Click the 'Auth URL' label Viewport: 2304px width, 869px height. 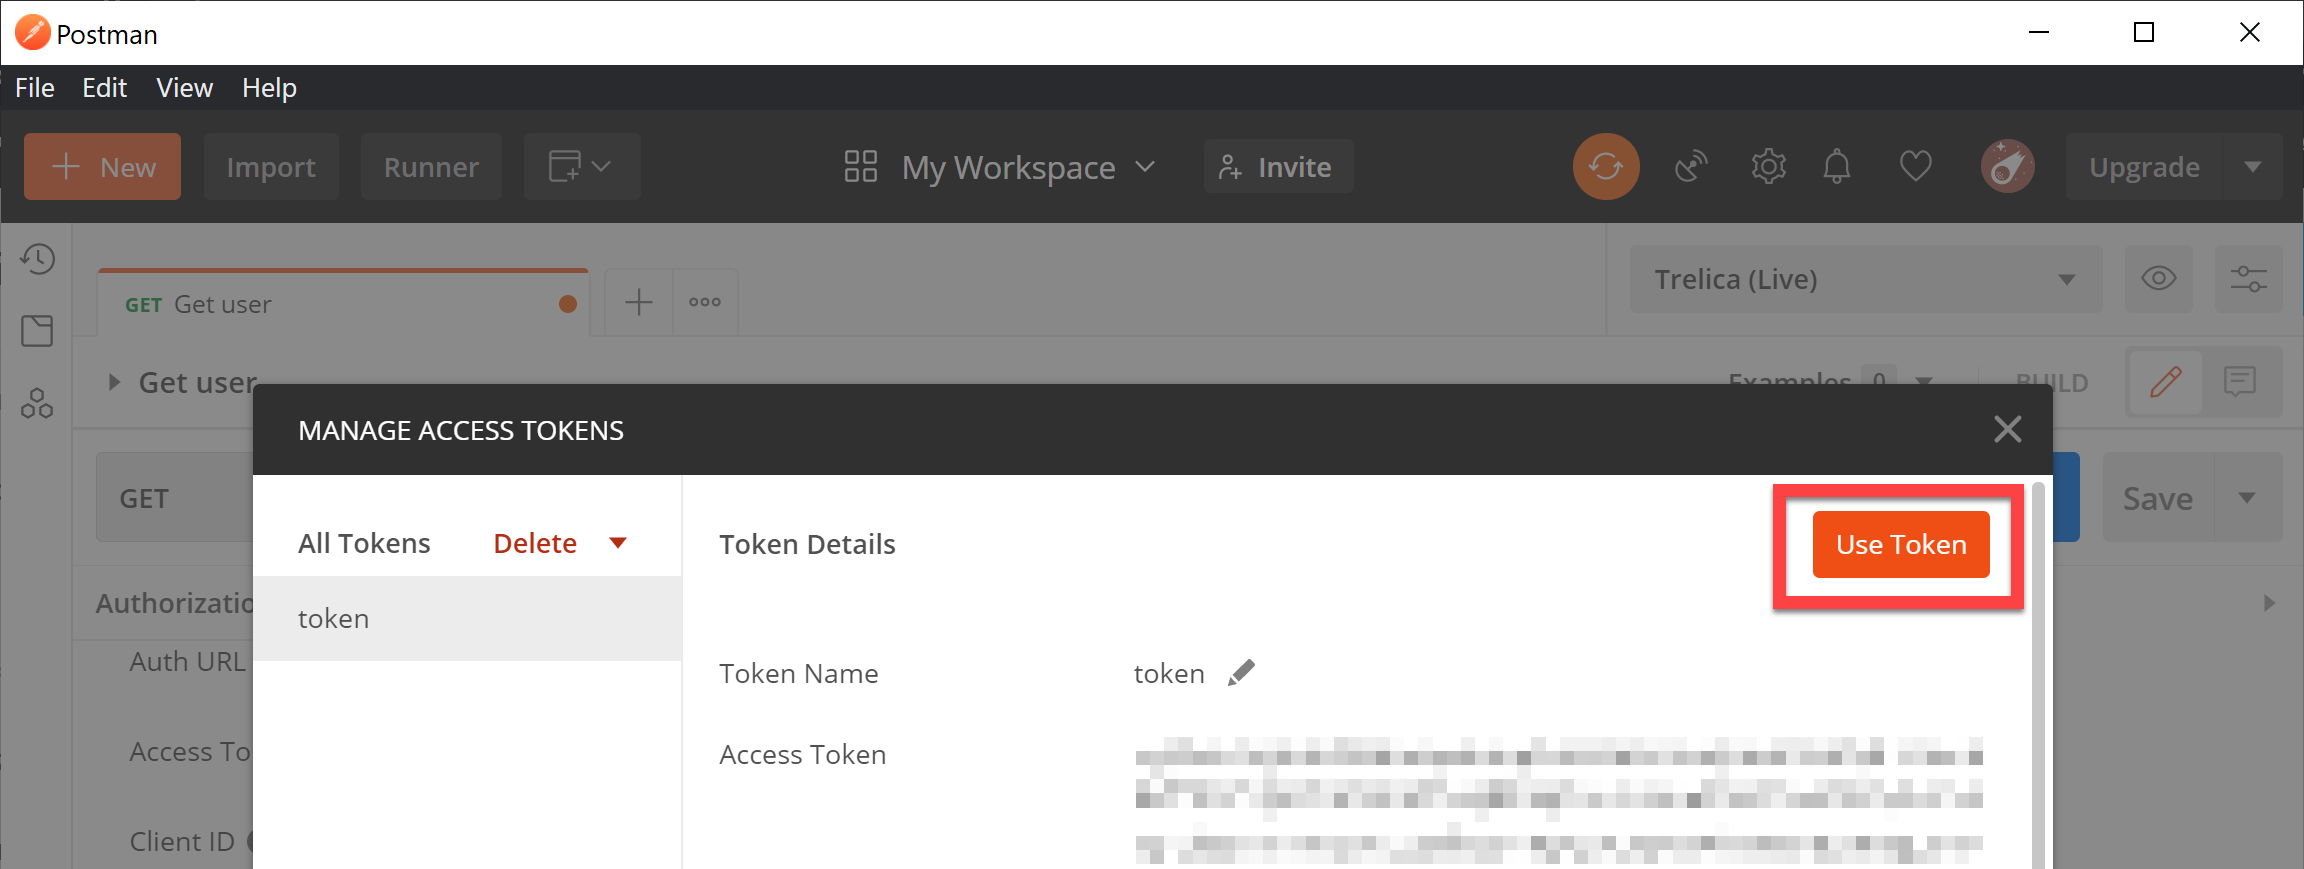pos(187,661)
